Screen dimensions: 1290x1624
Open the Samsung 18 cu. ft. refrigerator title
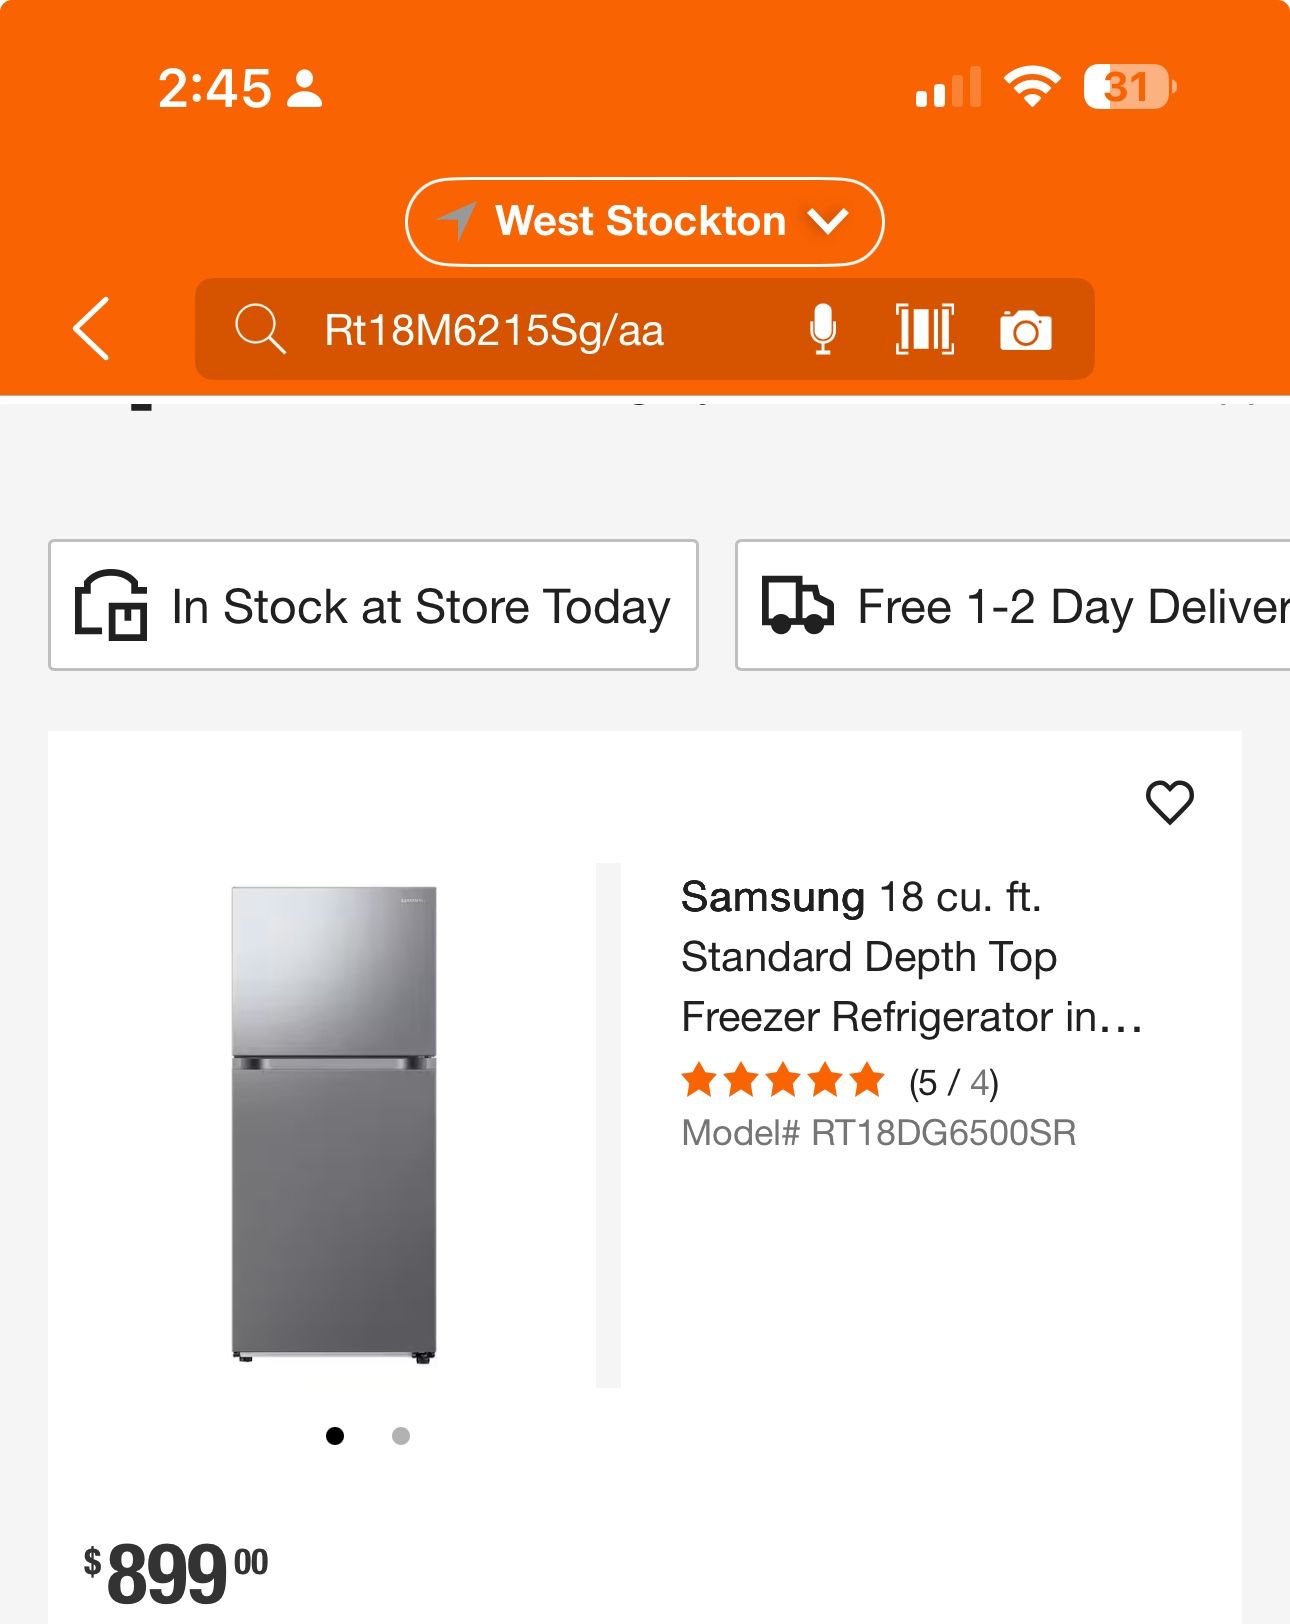911,957
